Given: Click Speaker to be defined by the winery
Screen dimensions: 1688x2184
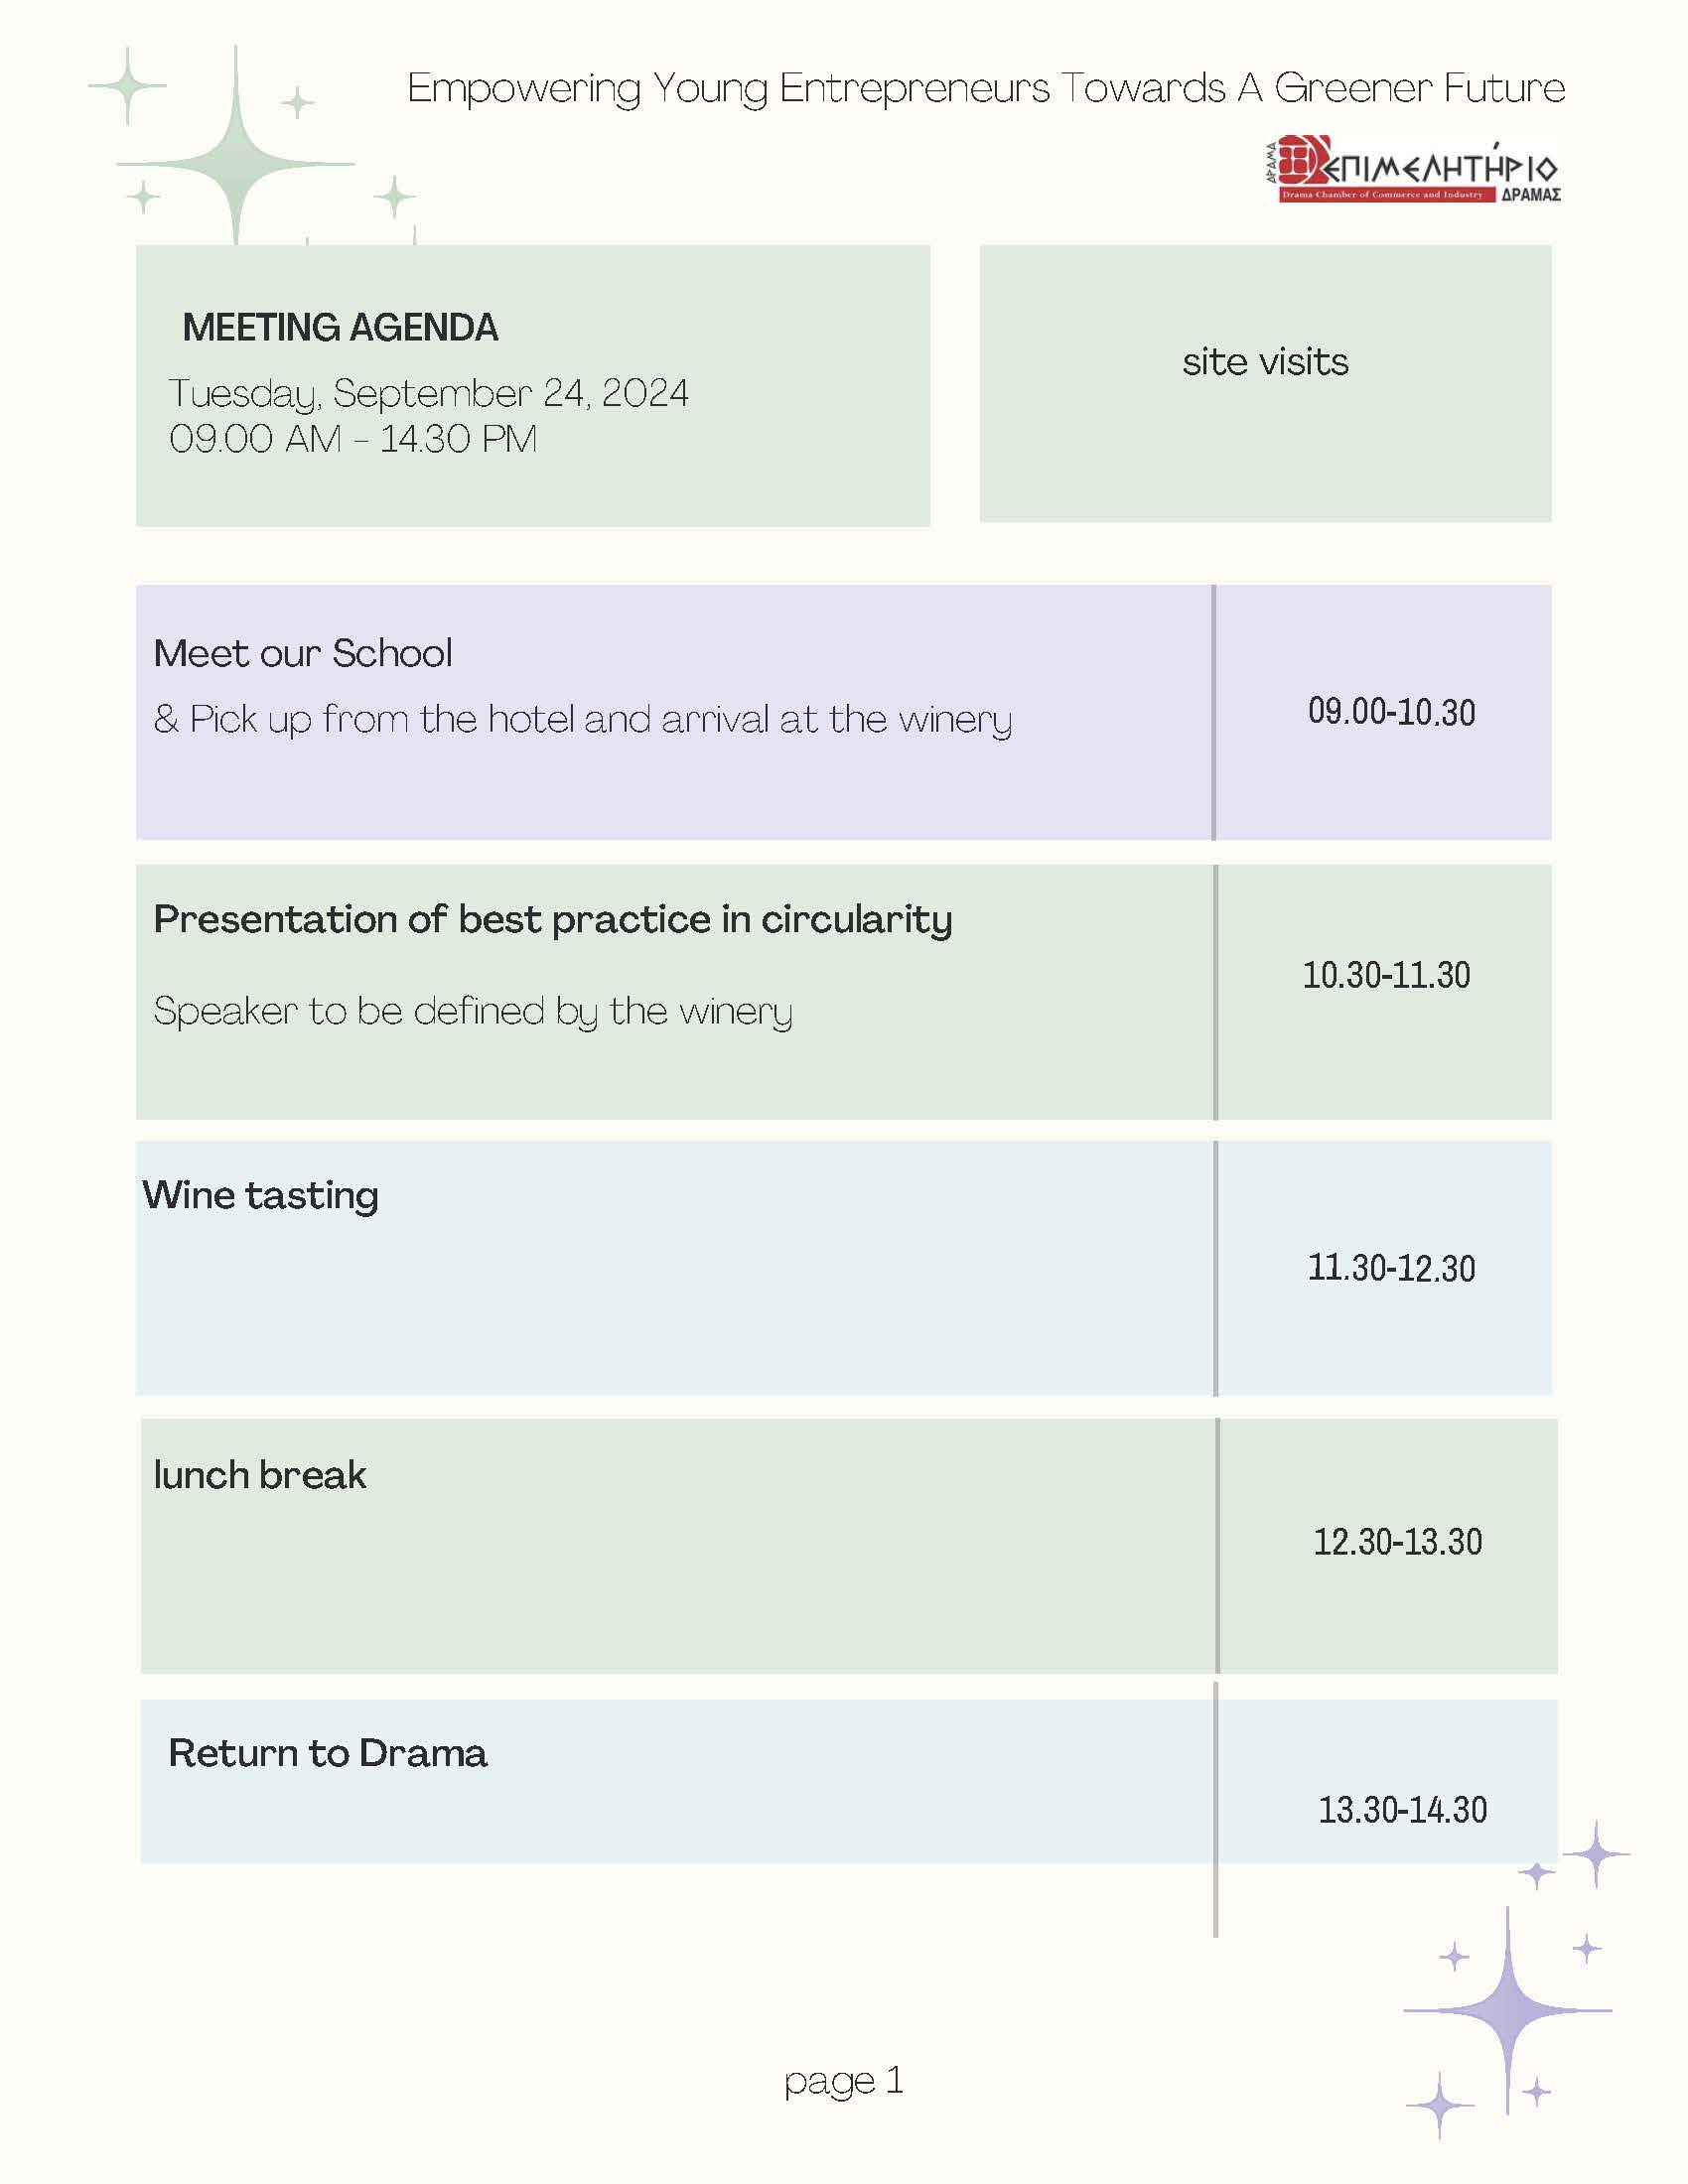Looking at the screenshot, I should click(x=473, y=1012).
